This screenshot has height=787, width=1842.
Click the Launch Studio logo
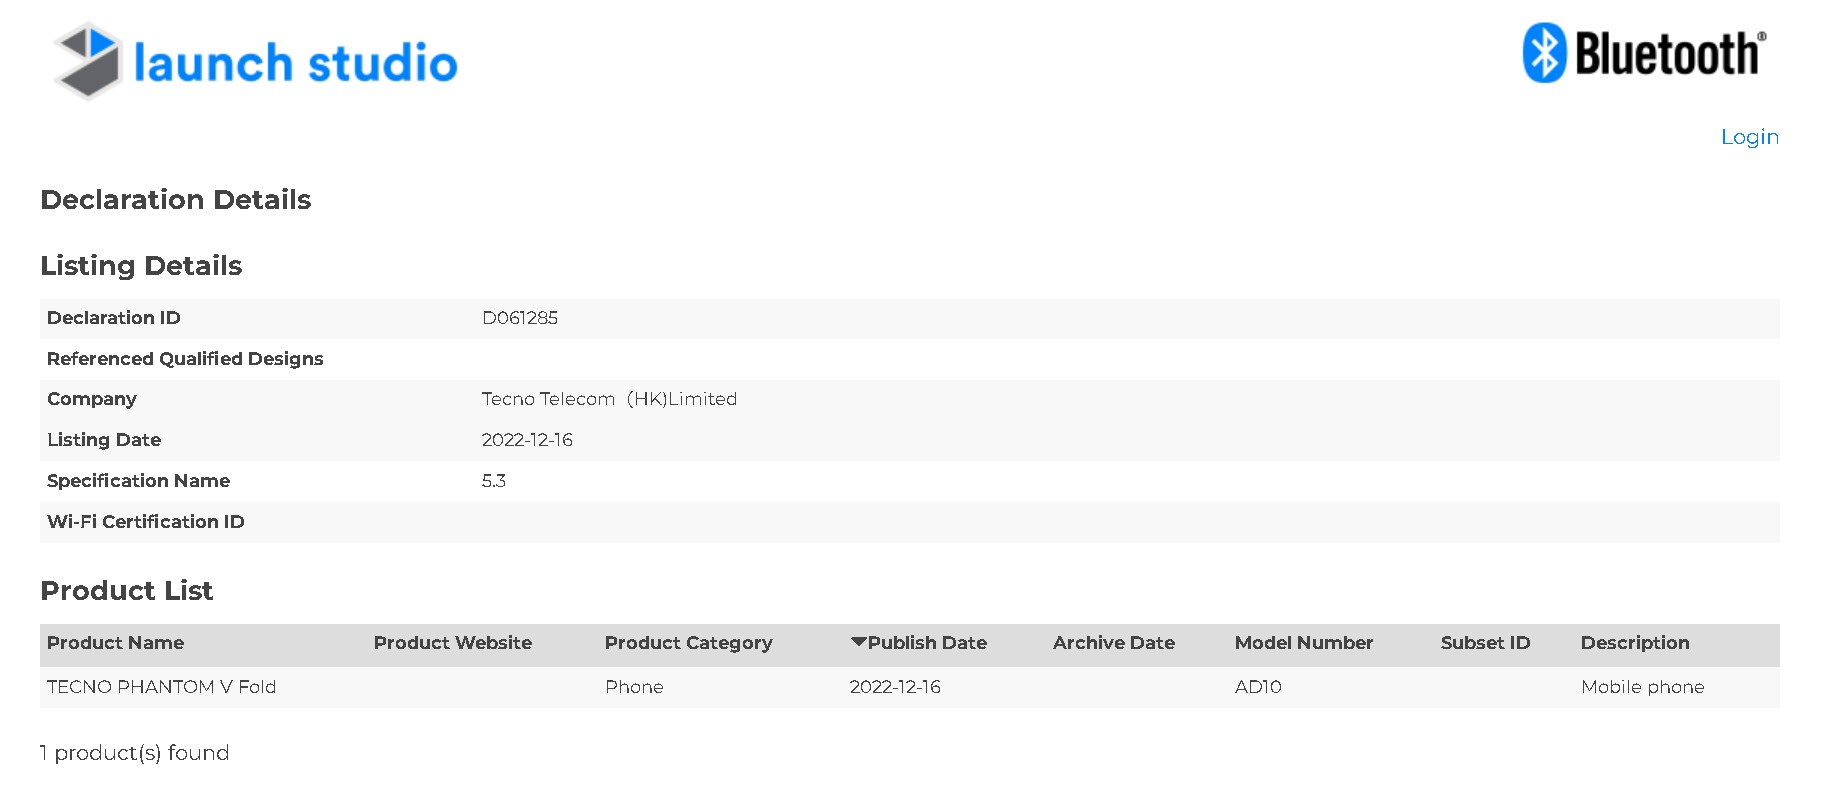pyautogui.click(x=256, y=62)
